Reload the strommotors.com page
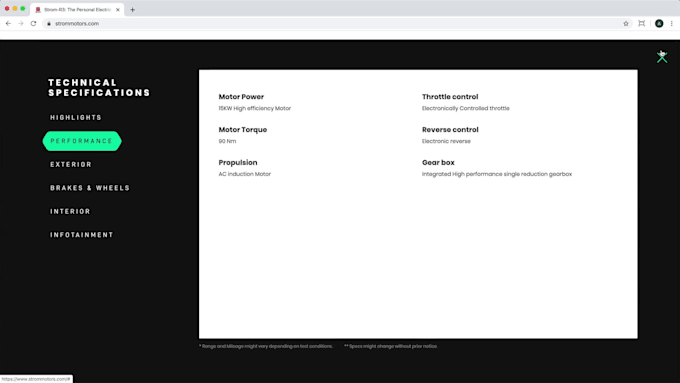Screen dimensions: 680x383 (x=33, y=23)
